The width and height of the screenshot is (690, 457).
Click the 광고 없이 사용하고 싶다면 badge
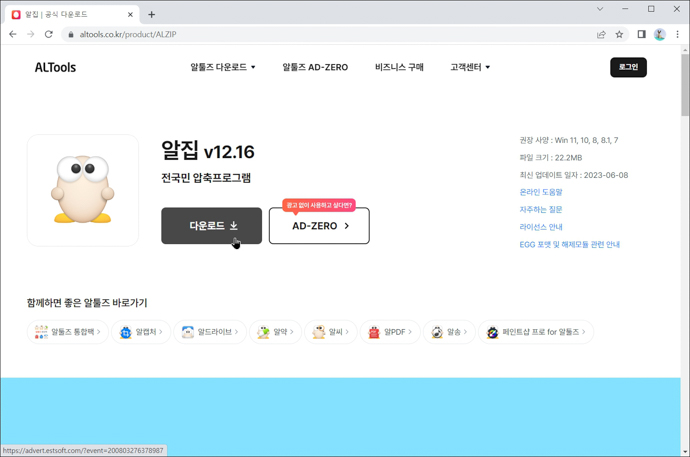click(x=319, y=205)
